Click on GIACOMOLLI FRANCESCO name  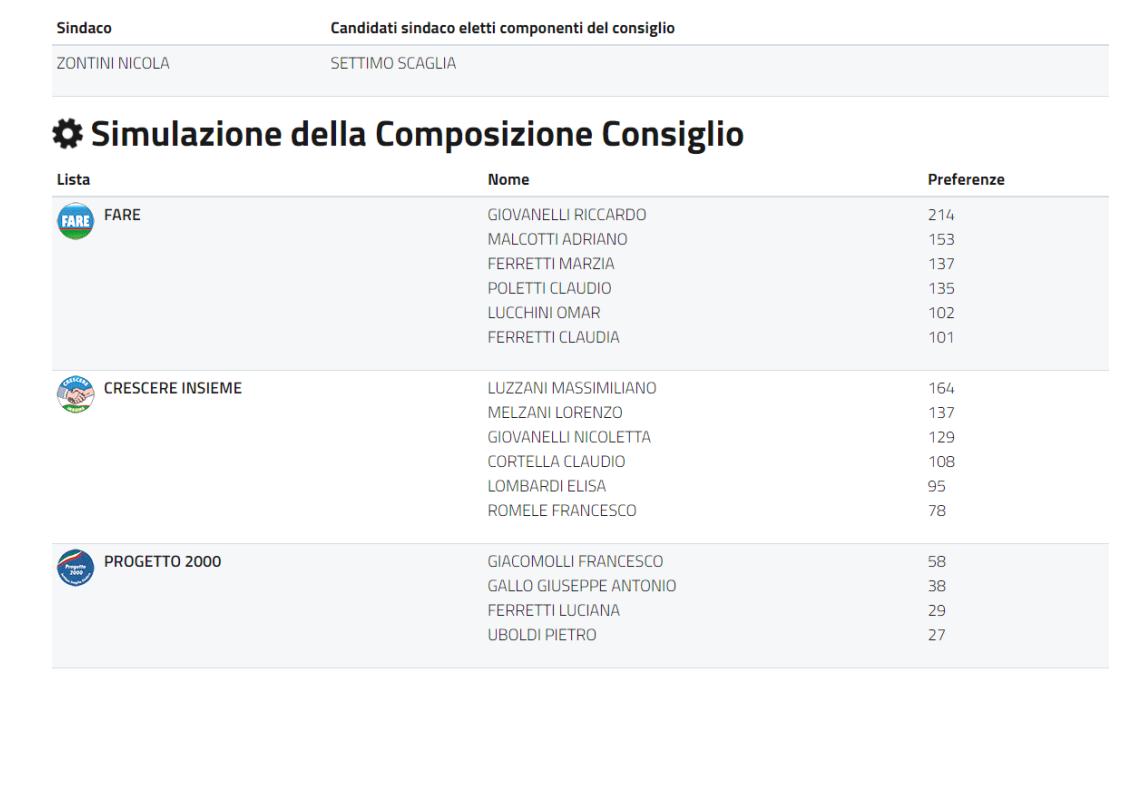[575, 562]
